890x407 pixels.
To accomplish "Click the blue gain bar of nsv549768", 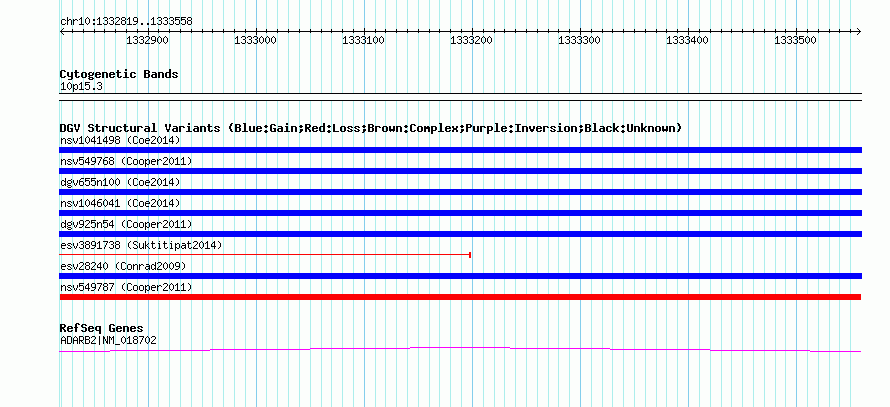I will 460,171.
